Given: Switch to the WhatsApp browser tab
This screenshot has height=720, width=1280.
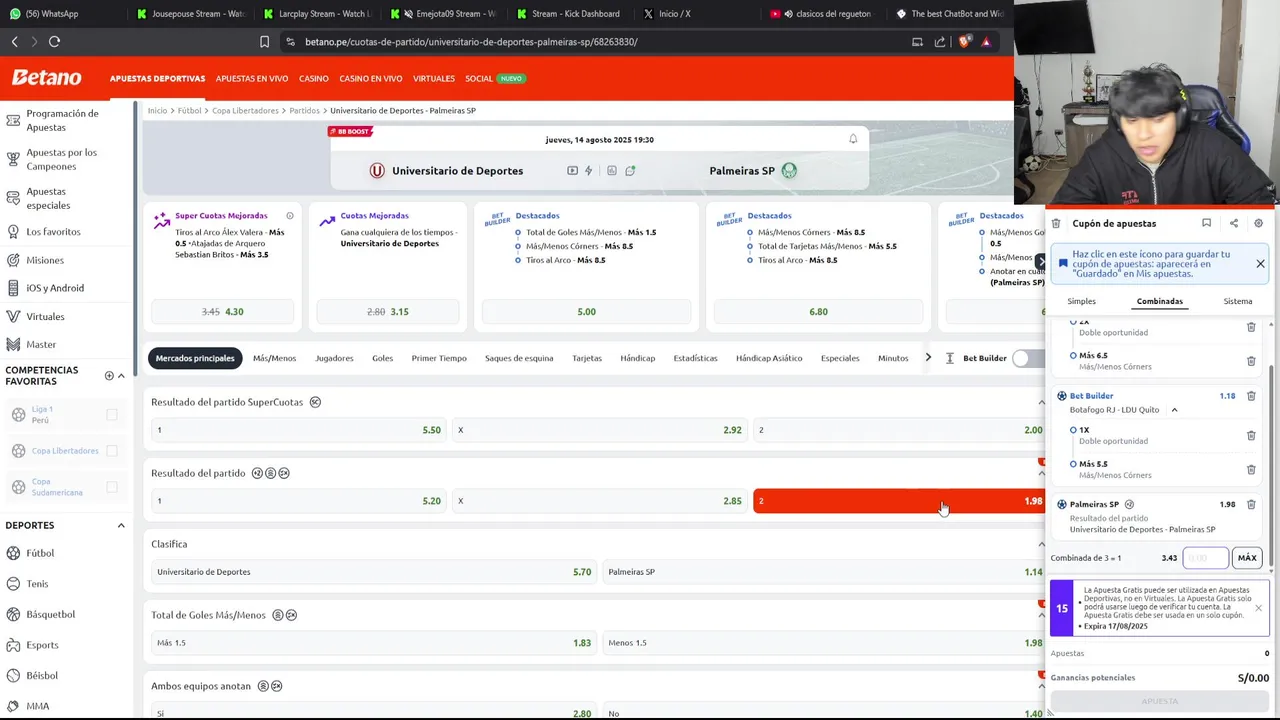Looking at the screenshot, I should pyautogui.click(x=51, y=14).
